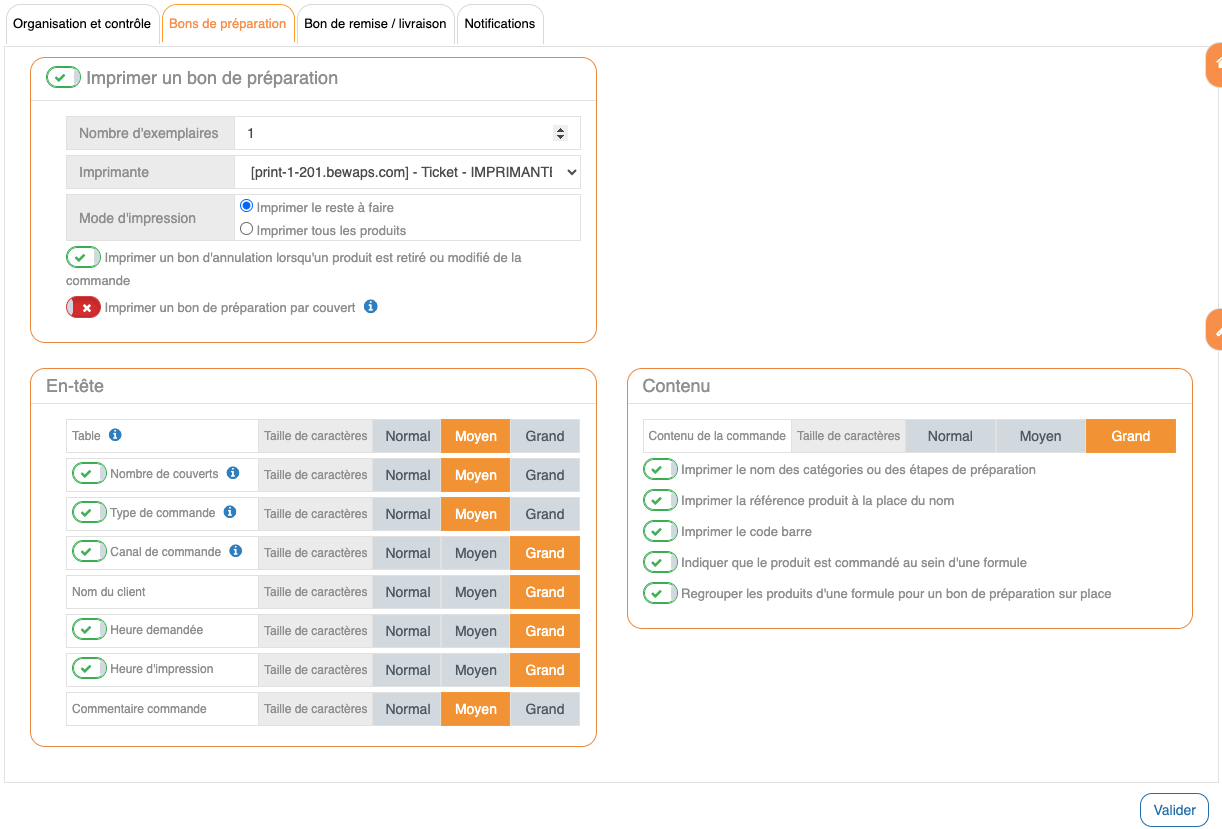Screen dimensions: 1222x829
Task: Click upper orange side icon at right edge
Action: pyautogui.click(x=1215, y=64)
